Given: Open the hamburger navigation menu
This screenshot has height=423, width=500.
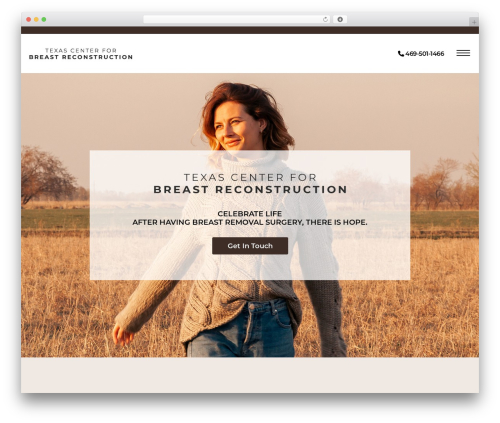Looking at the screenshot, I should click(x=463, y=53).
